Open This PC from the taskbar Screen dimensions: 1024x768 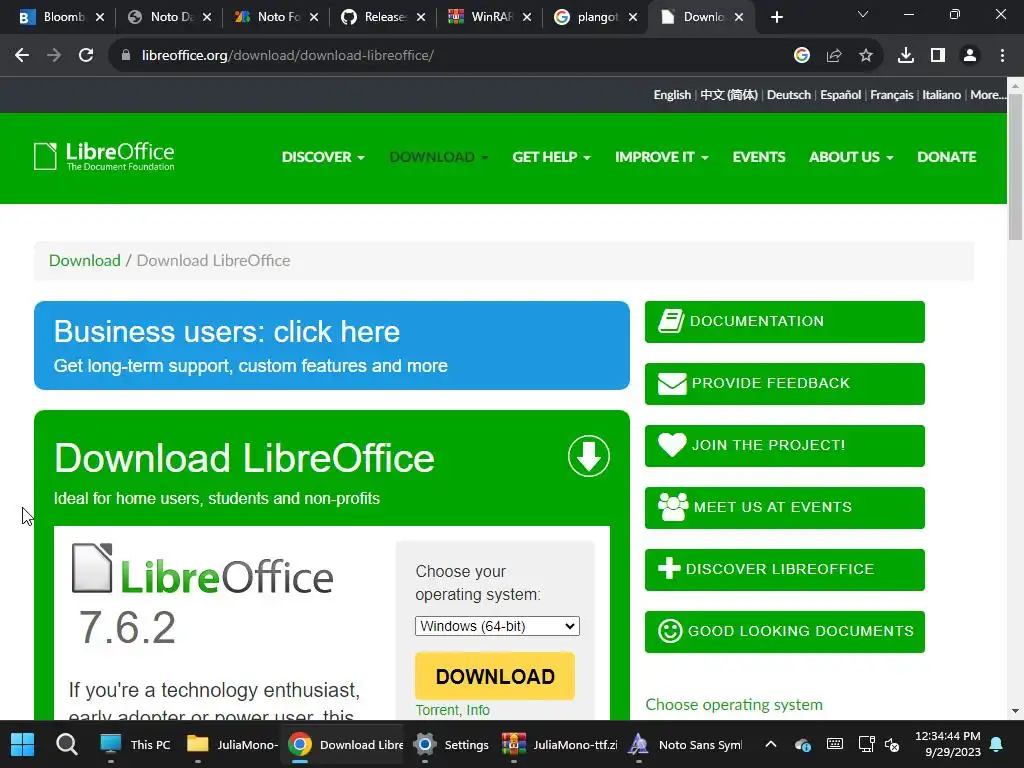[x=135, y=744]
